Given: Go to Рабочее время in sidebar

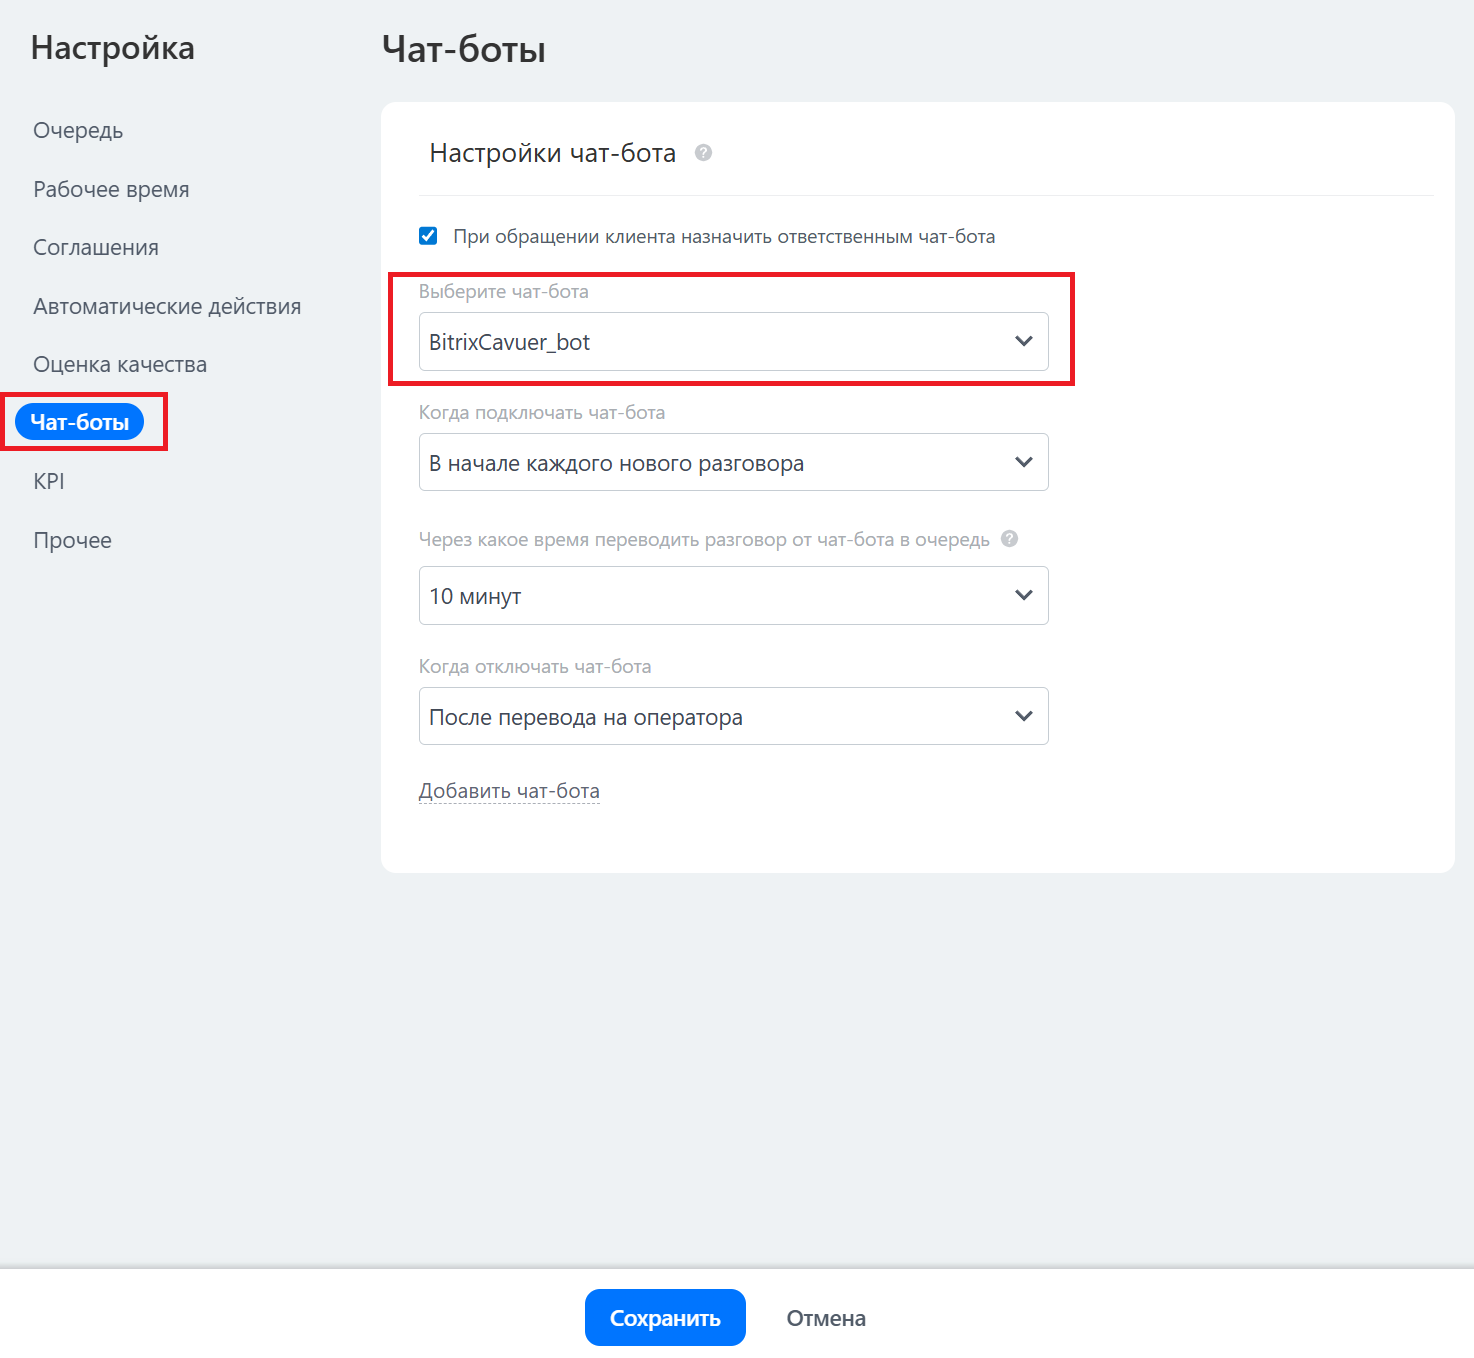Looking at the screenshot, I should (x=111, y=190).
